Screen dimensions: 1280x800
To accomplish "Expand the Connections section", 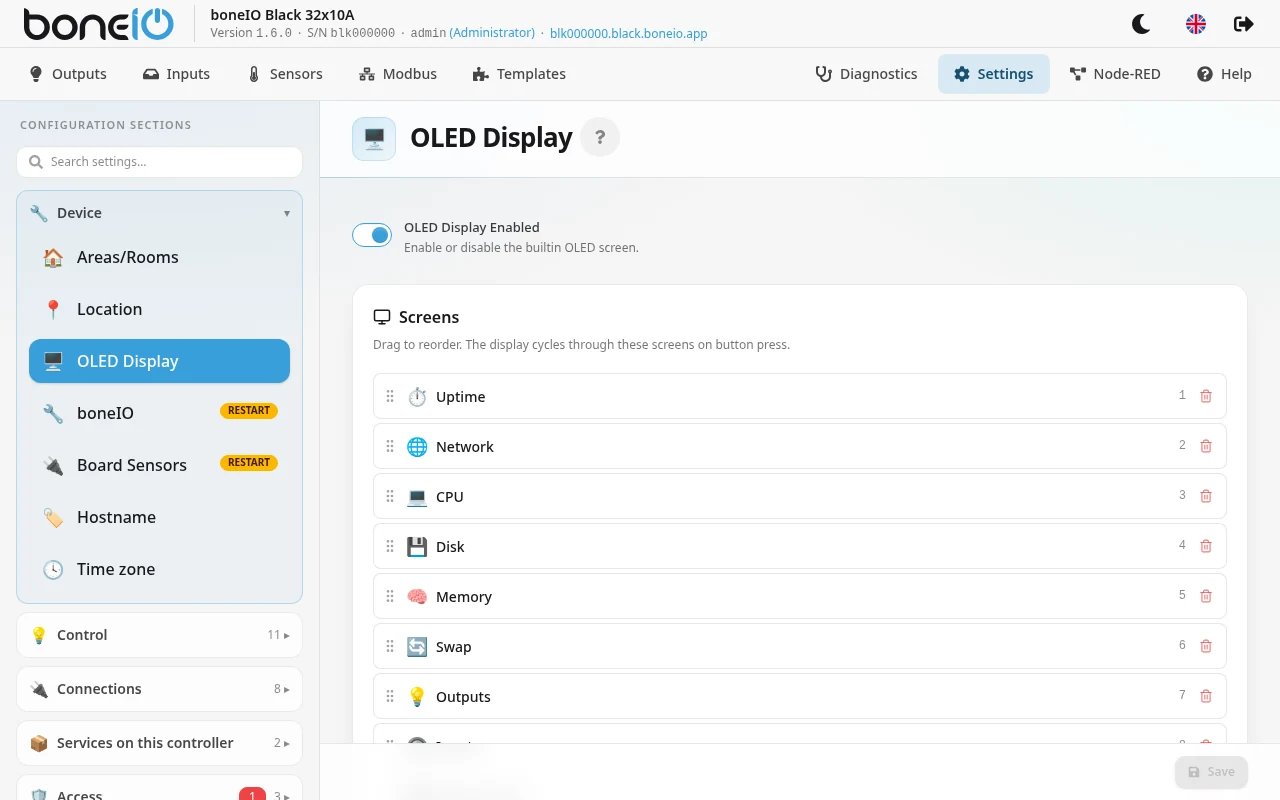I will click(x=159, y=689).
